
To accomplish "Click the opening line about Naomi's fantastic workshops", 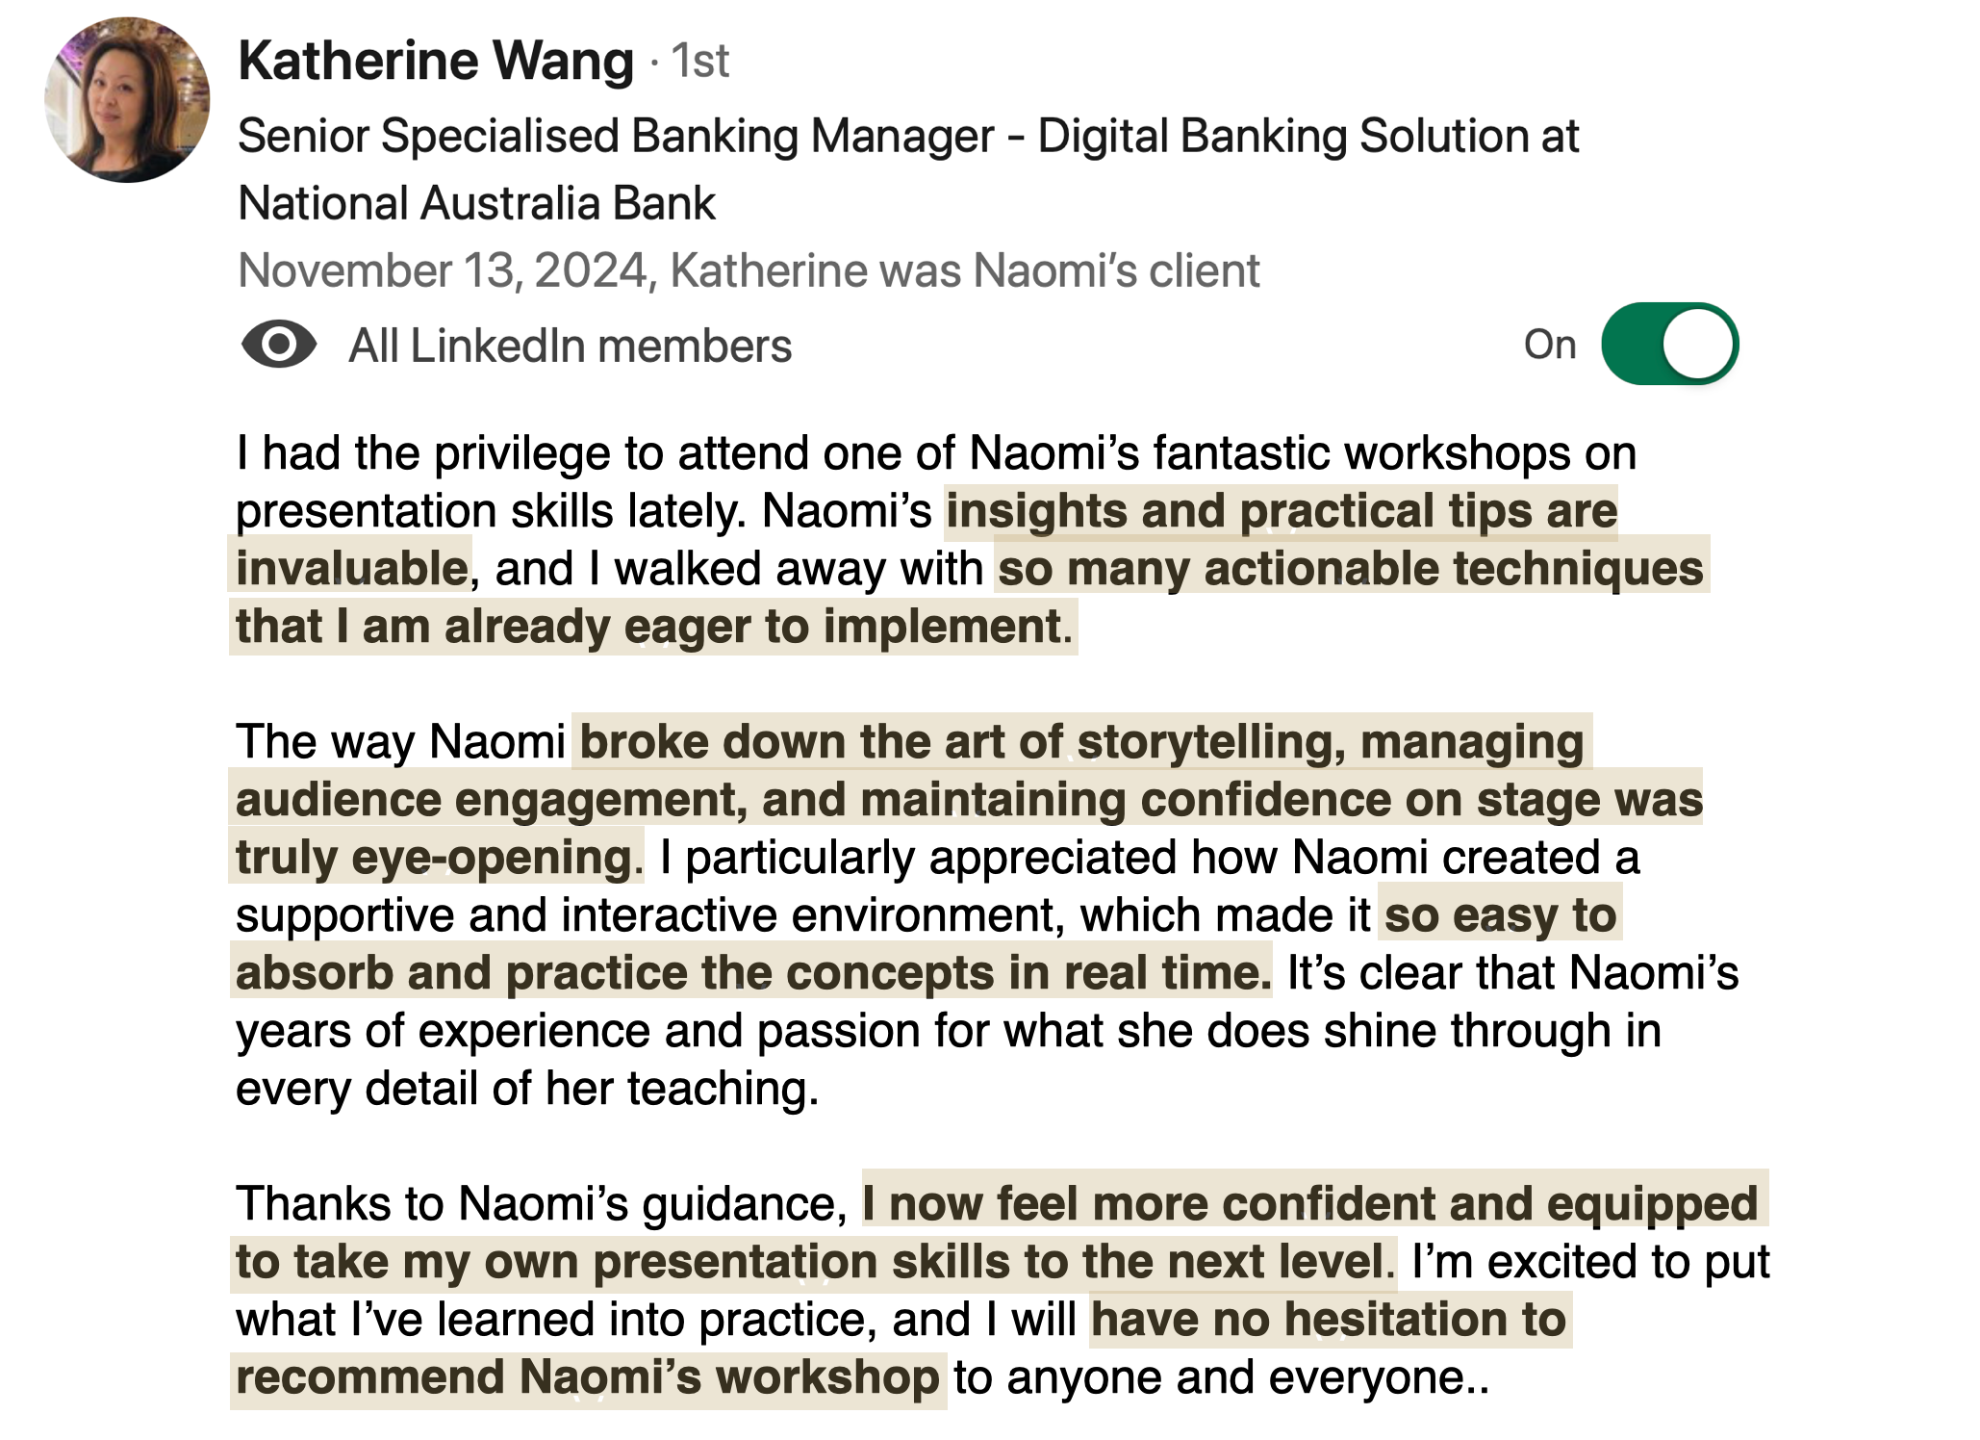I will click(x=936, y=453).
